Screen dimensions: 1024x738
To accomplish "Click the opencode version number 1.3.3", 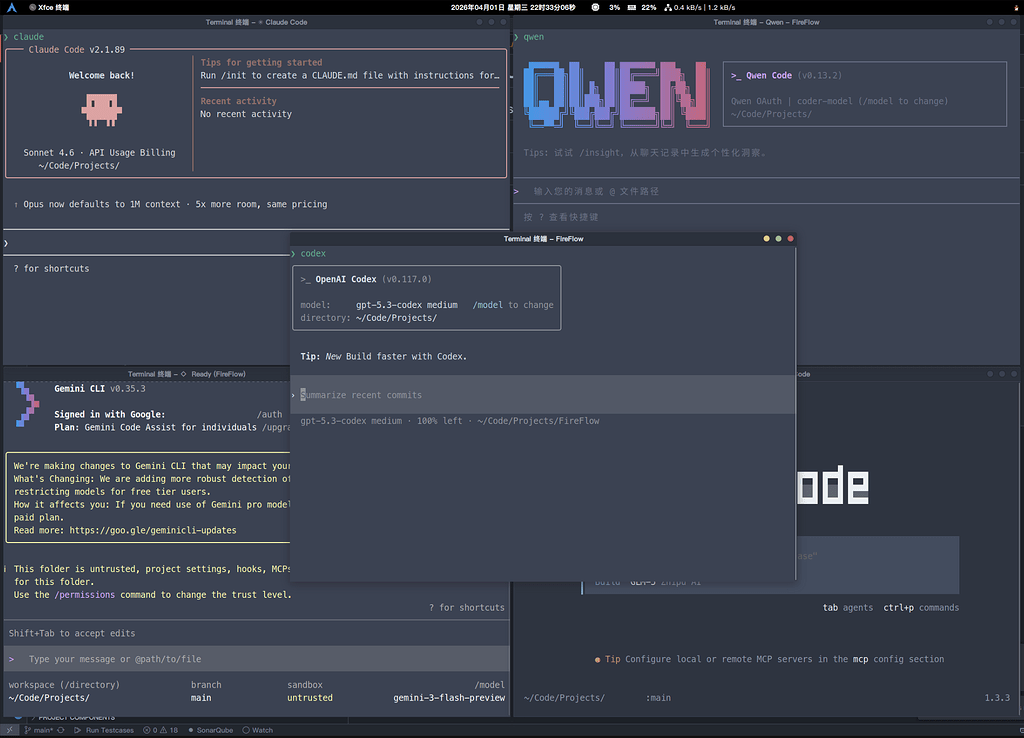I will point(997,698).
